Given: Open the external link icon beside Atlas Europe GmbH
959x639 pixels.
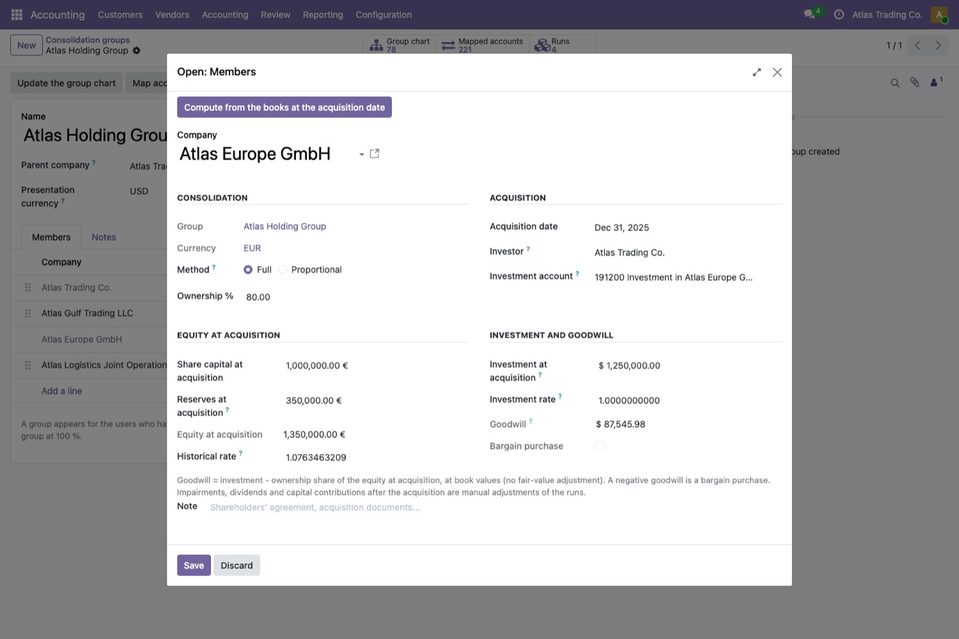Looking at the screenshot, I should coord(374,153).
